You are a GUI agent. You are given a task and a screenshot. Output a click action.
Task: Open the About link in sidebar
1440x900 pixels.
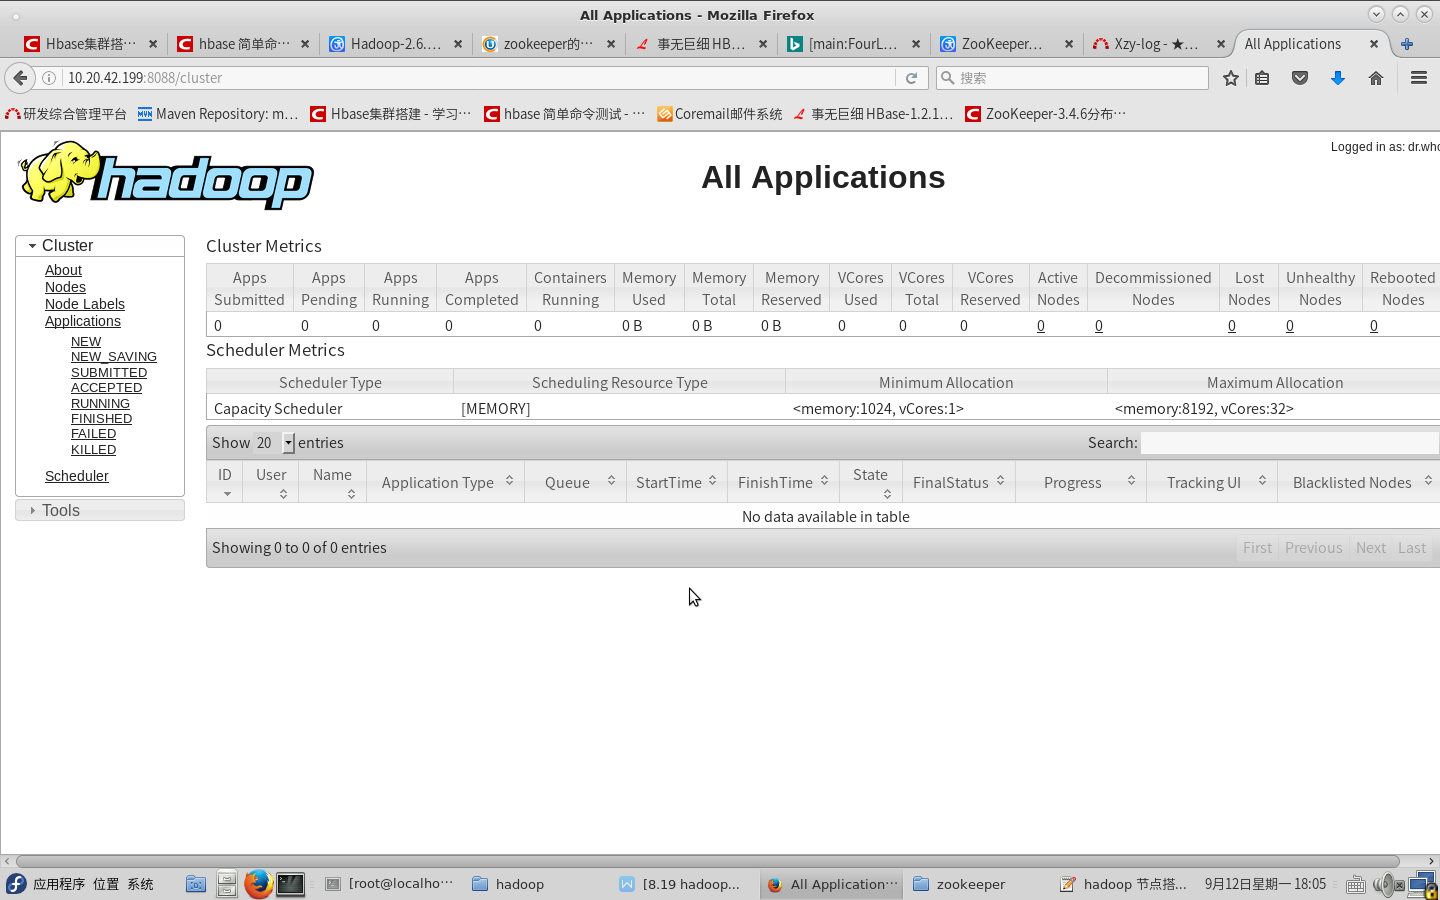pyautogui.click(x=63, y=270)
